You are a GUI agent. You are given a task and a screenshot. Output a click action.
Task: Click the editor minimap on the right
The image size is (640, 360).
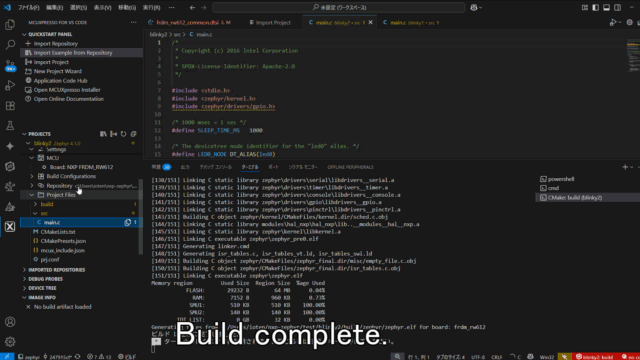click(633, 56)
